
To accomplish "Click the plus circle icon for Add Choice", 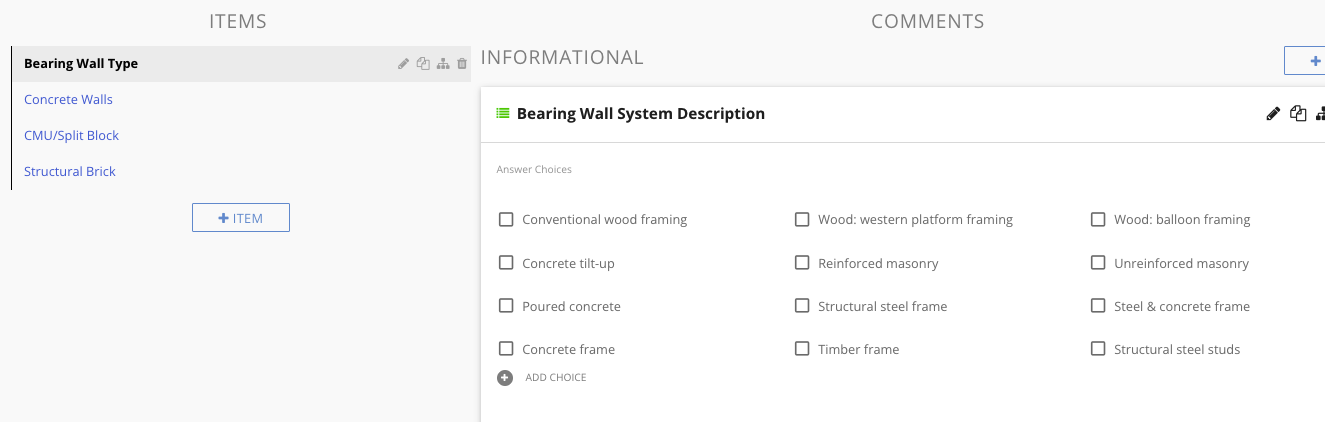I will 505,378.
